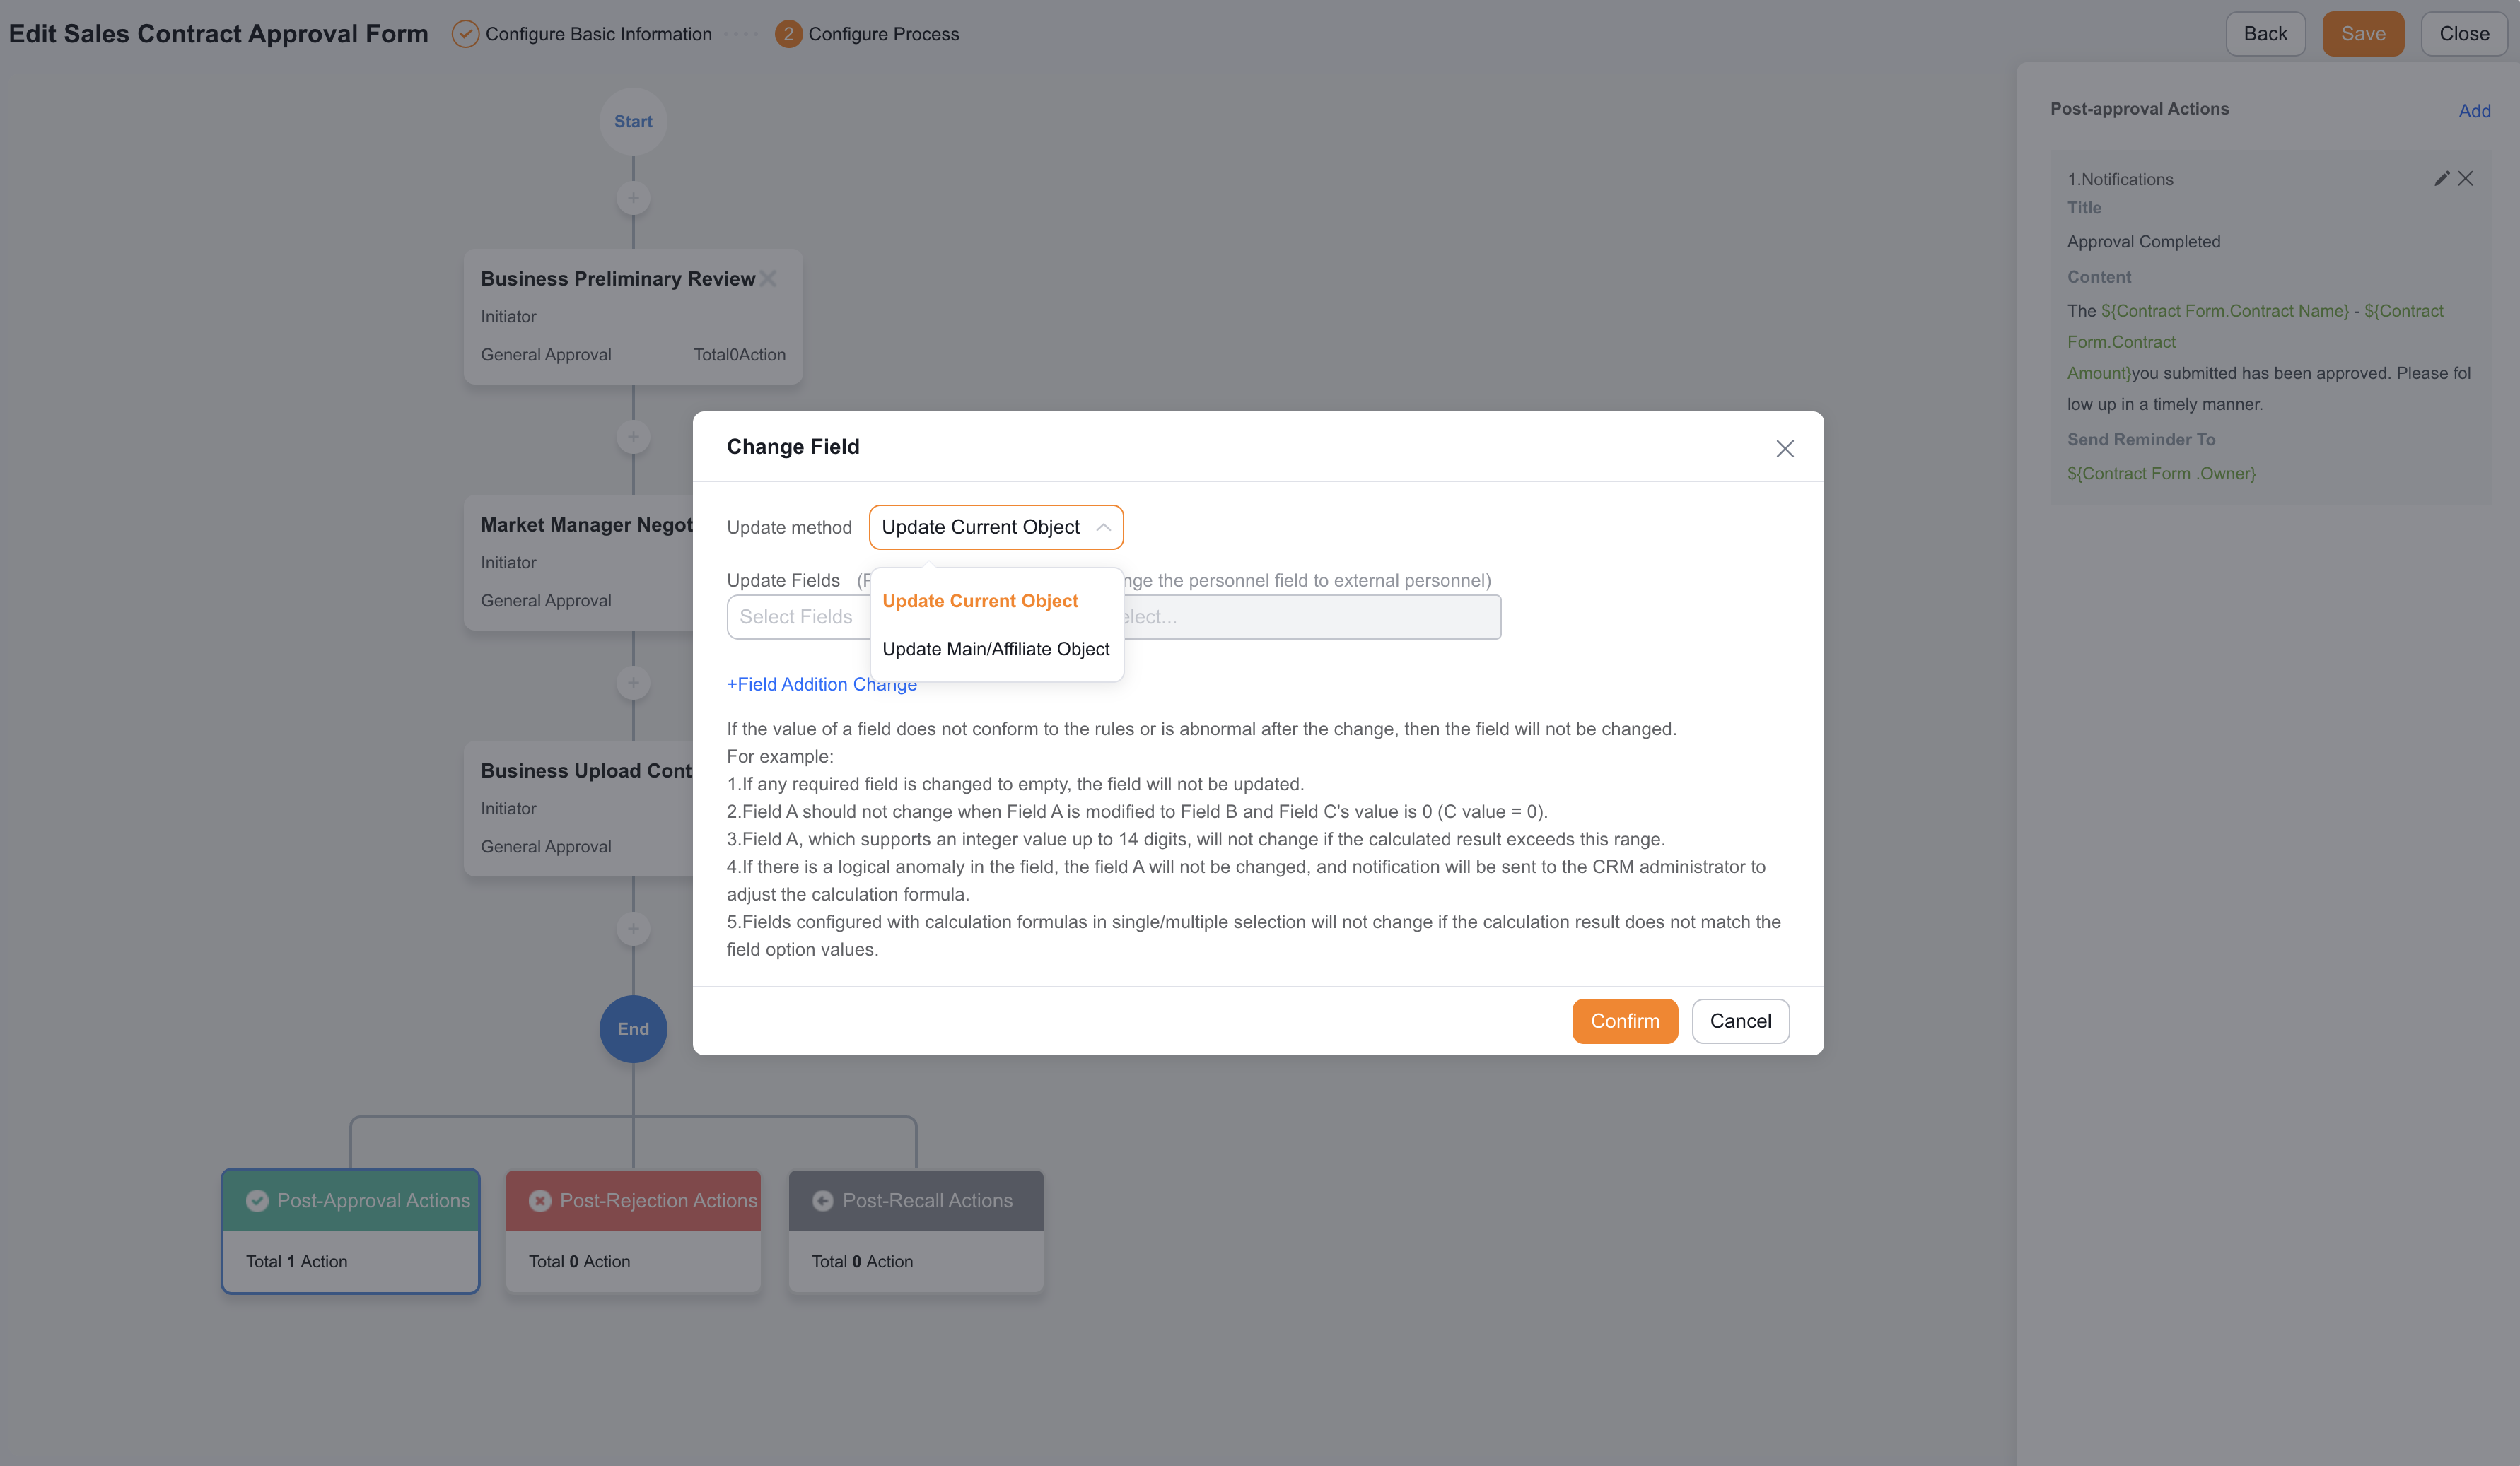Screen dimensions: 2520x1466
Task: Remove Business Preliminary Review node
Action: point(768,279)
